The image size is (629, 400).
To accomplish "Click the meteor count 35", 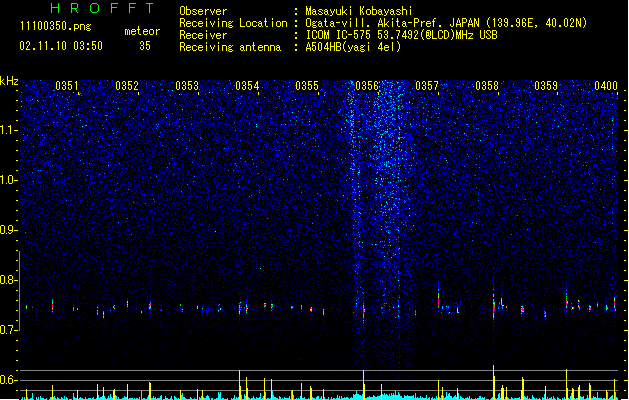I will (x=145, y=46).
